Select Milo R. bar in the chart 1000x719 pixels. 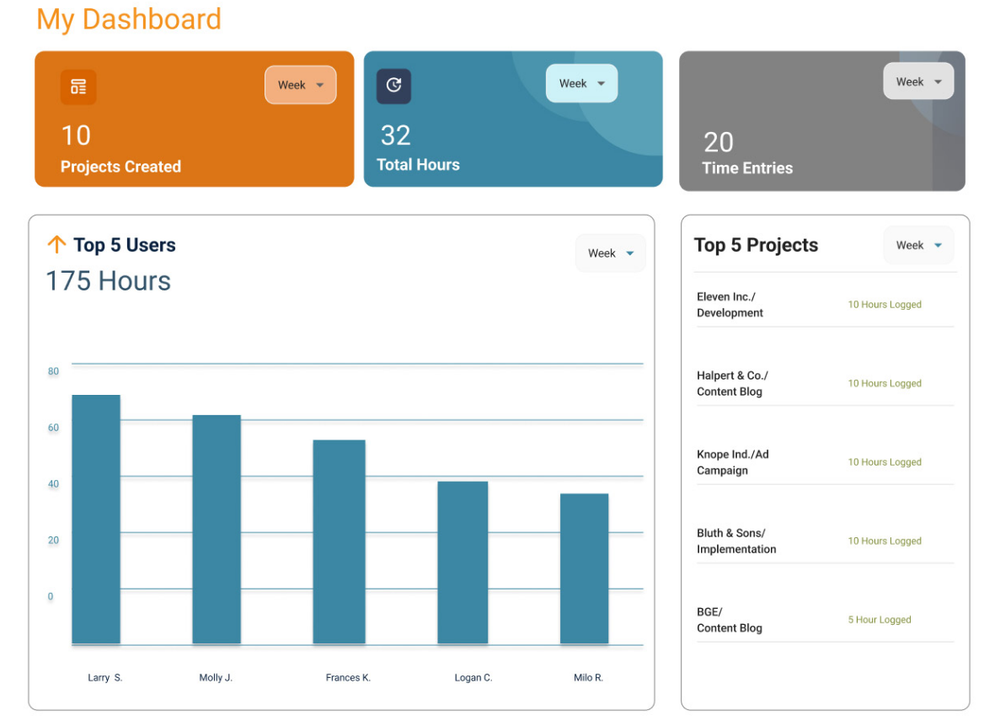(584, 568)
